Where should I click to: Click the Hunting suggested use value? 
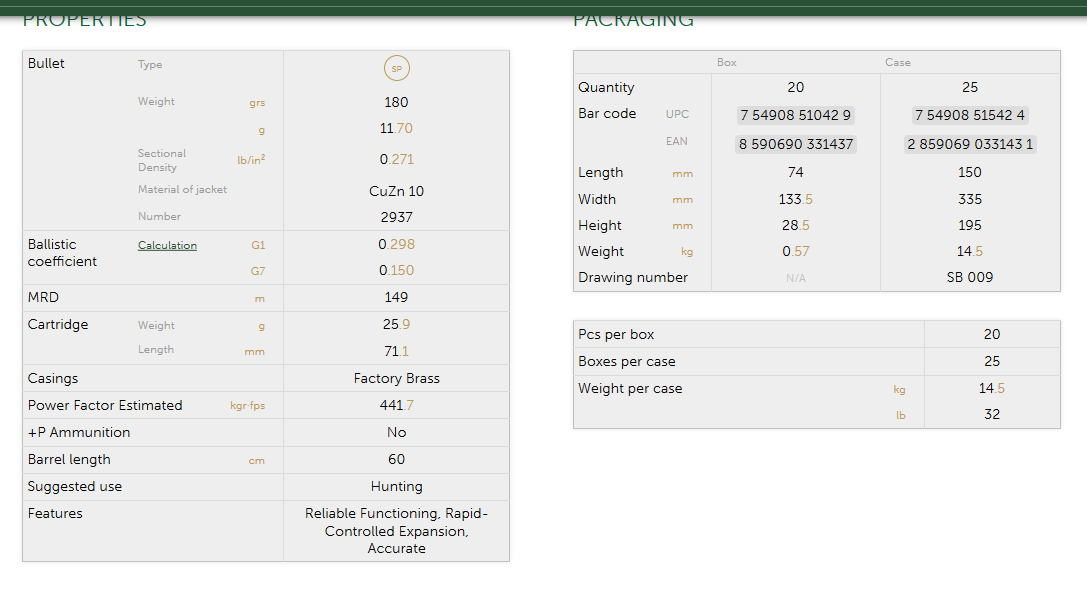396,486
